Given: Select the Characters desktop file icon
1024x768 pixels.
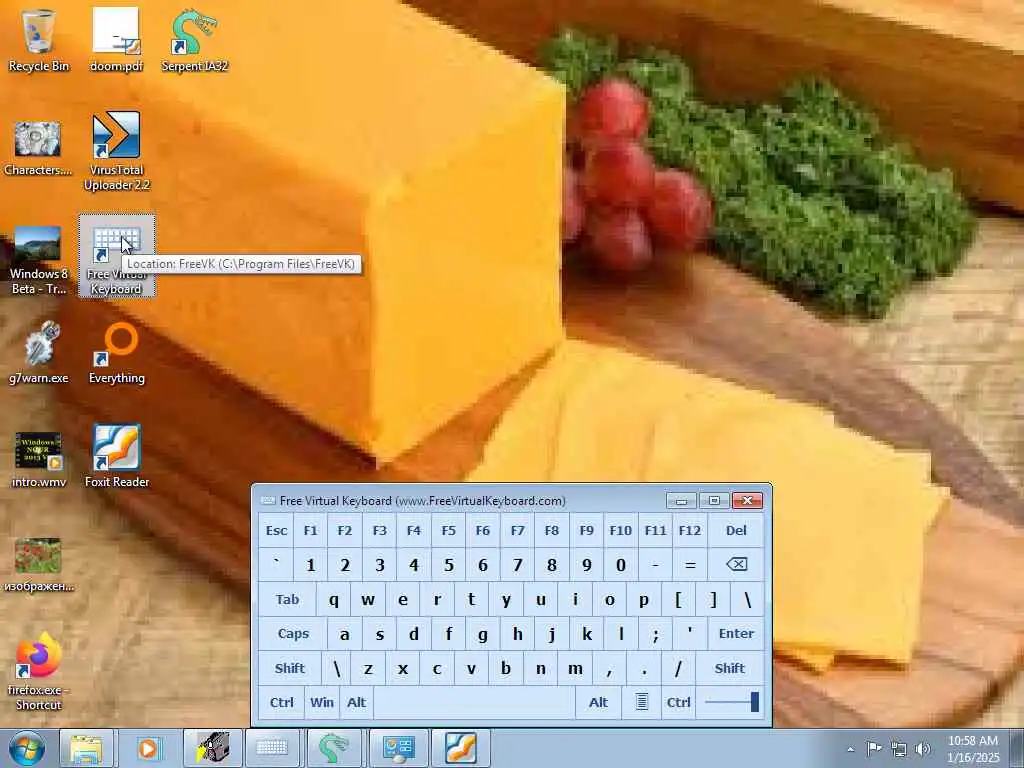Looking at the screenshot, I should click(x=38, y=149).
